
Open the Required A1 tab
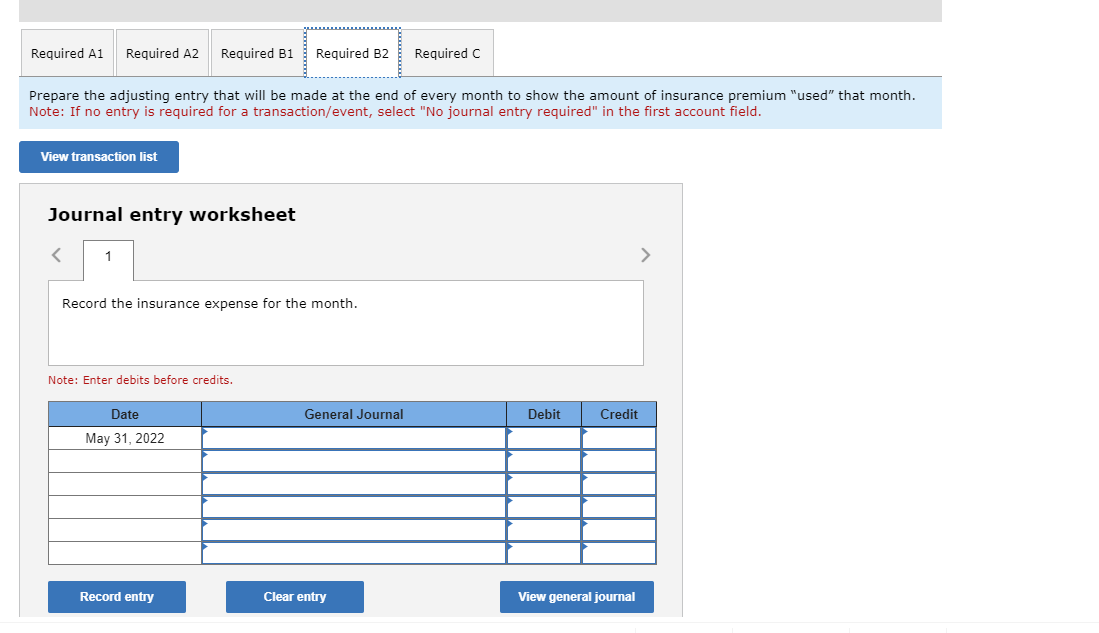pos(67,53)
